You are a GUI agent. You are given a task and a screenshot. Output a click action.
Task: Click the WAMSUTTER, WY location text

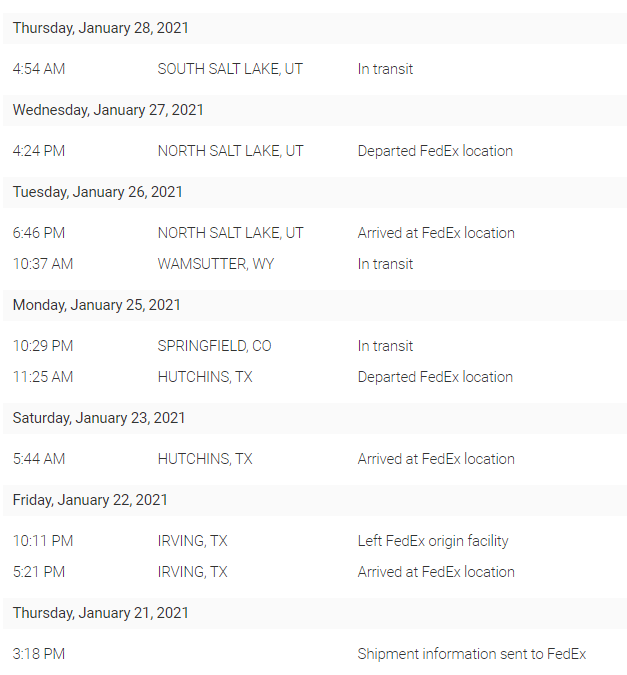pyautogui.click(x=215, y=264)
